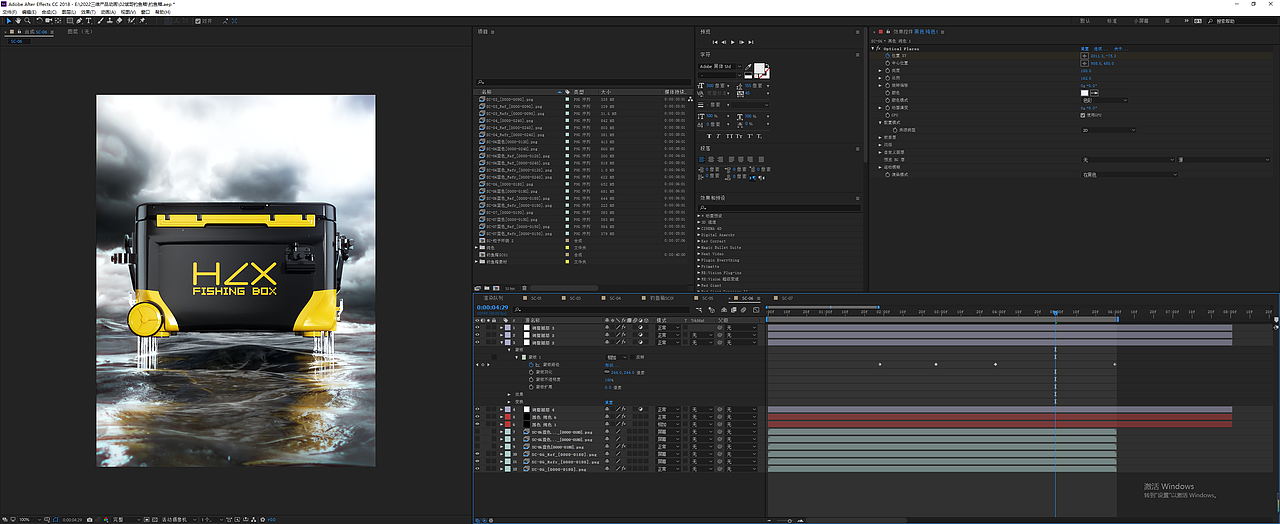Hide timeline layer 1 with eye toggle

click(477, 327)
